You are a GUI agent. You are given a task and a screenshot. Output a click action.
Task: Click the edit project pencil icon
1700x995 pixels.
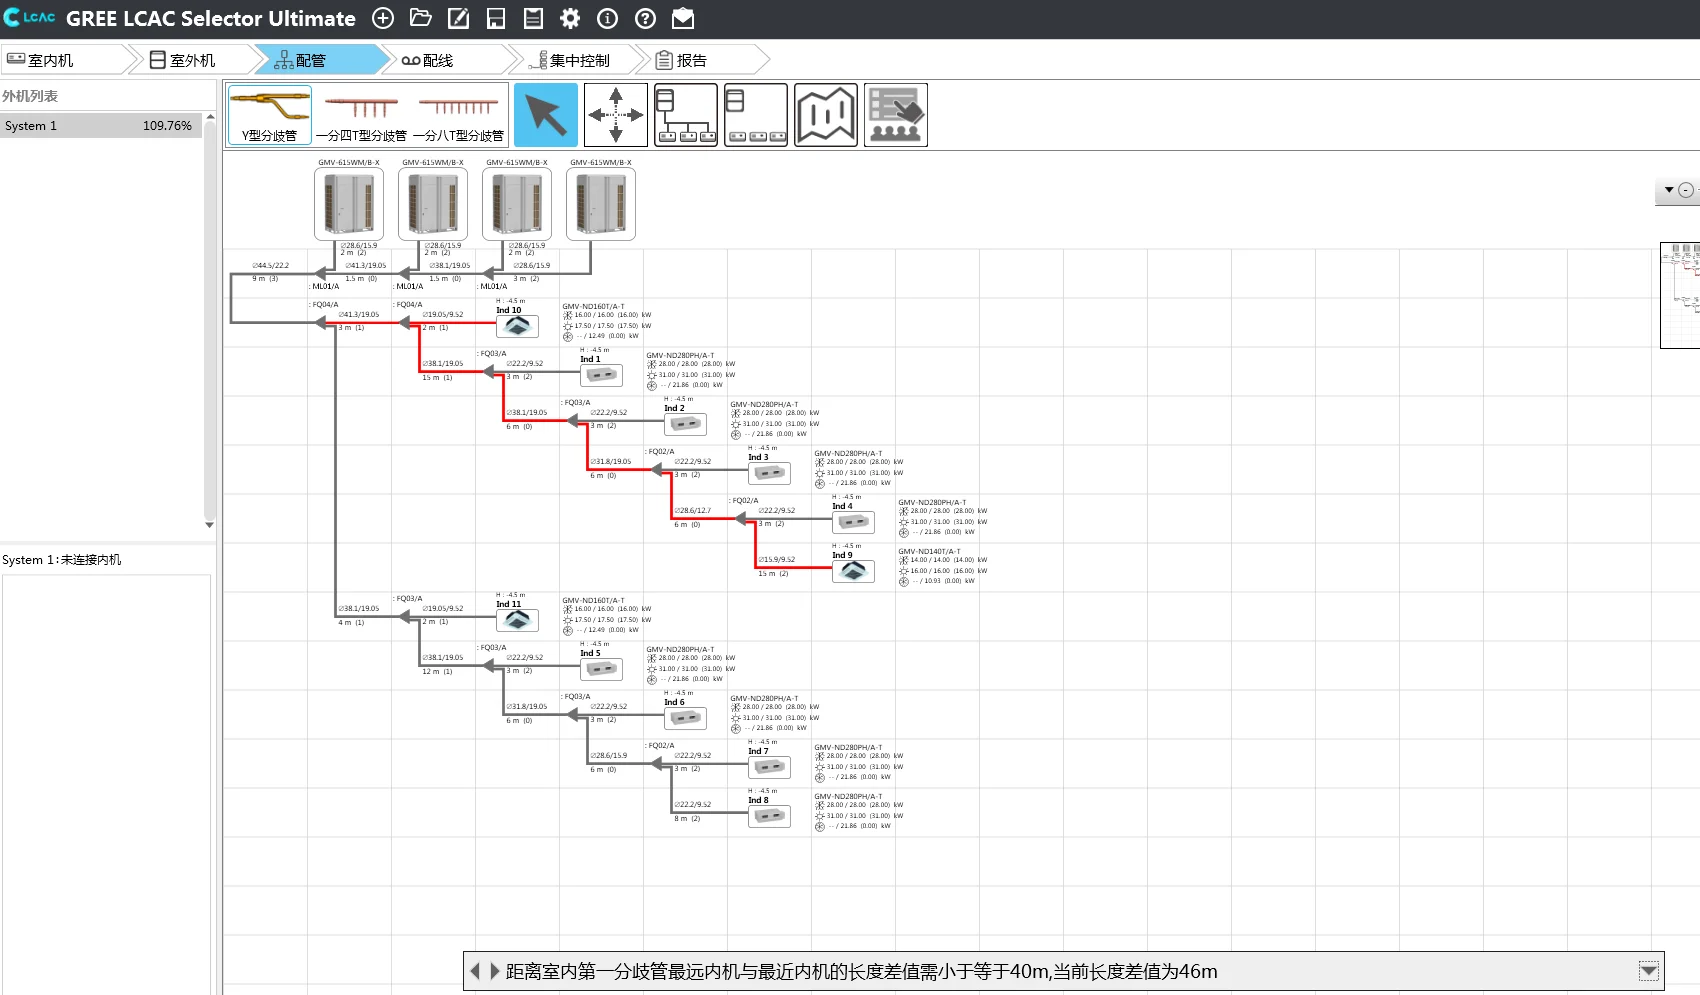(x=458, y=18)
